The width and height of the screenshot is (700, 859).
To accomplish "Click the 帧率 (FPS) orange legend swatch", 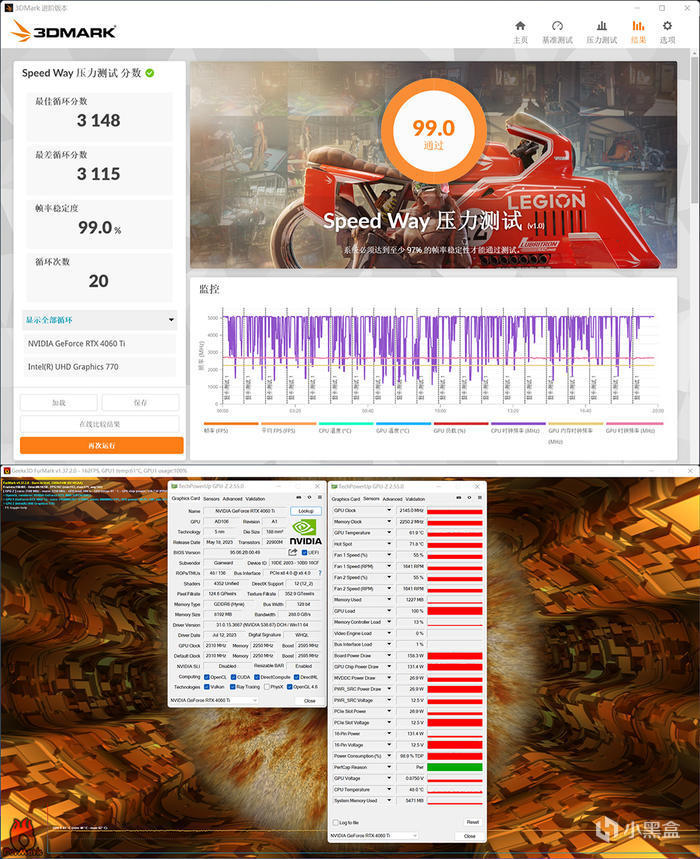I will point(231,423).
